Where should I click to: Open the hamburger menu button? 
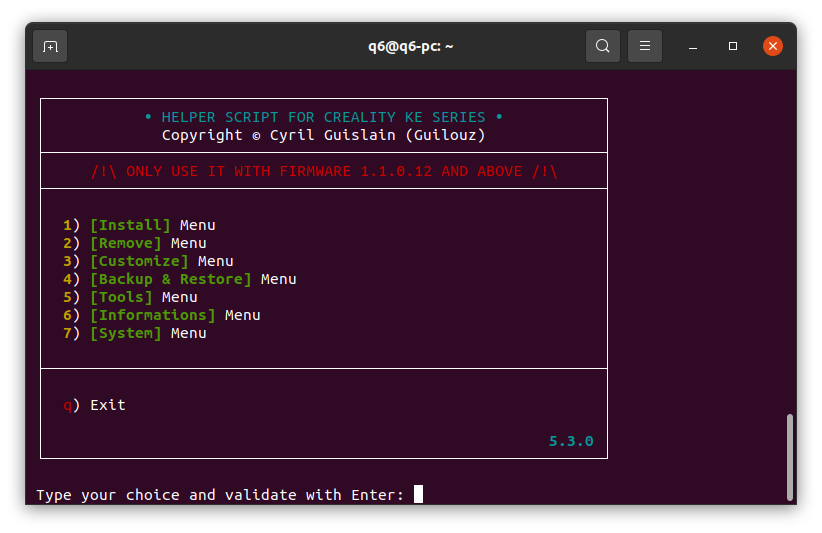(x=645, y=46)
